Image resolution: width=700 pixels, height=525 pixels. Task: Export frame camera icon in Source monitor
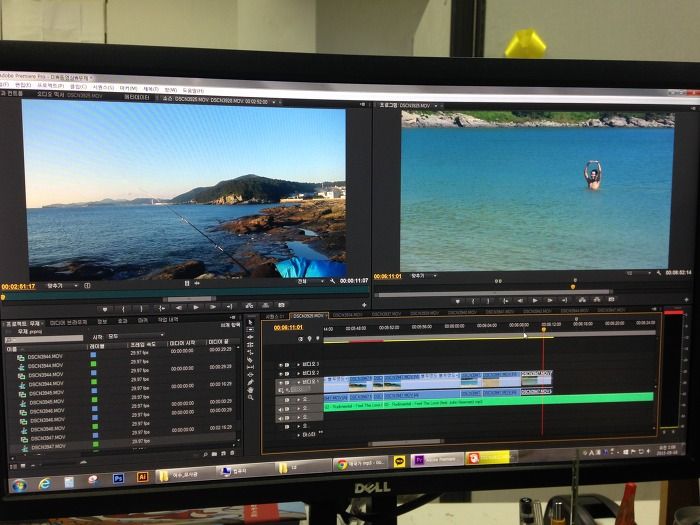click(x=282, y=305)
